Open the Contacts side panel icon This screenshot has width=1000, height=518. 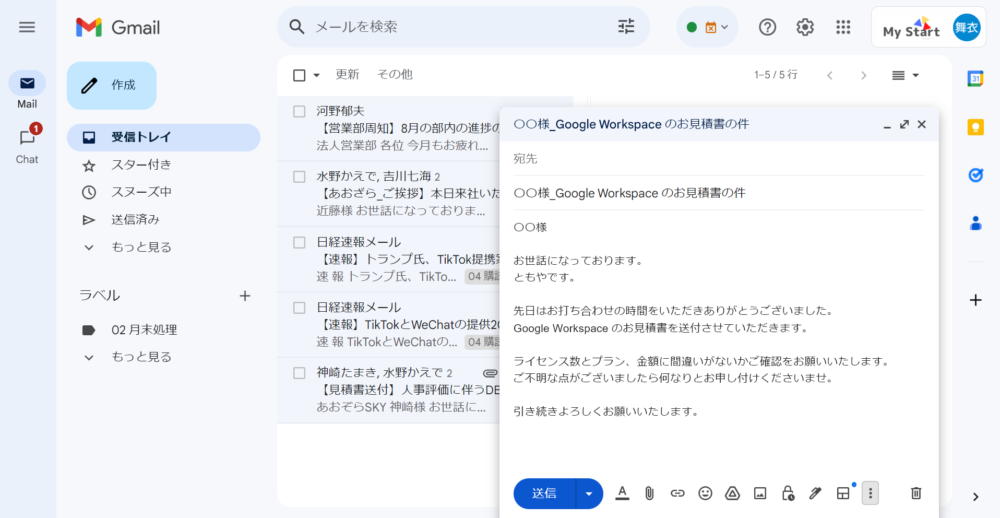pos(975,223)
